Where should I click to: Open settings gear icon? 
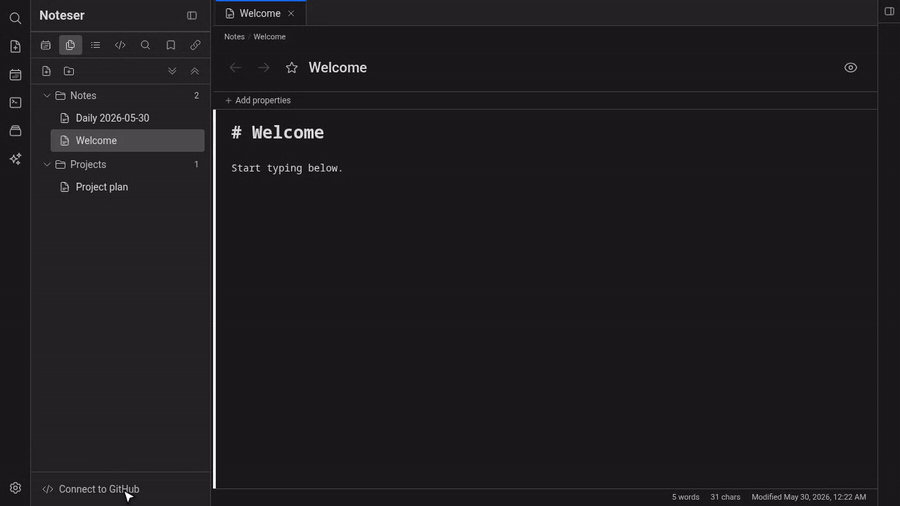15,488
